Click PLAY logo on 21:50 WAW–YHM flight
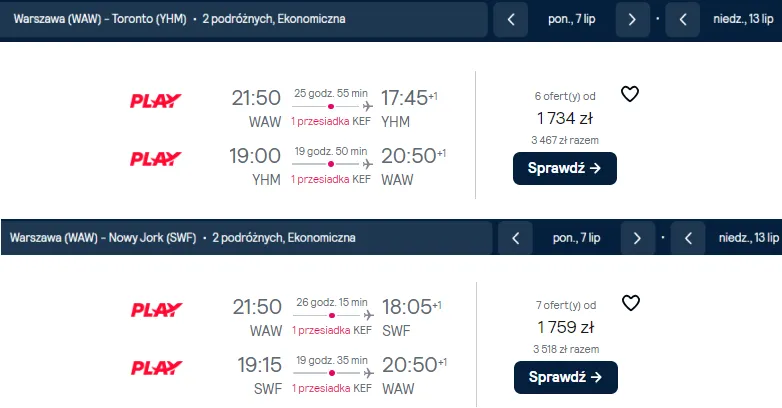Screen dimensions: 782x408 click(156, 101)
